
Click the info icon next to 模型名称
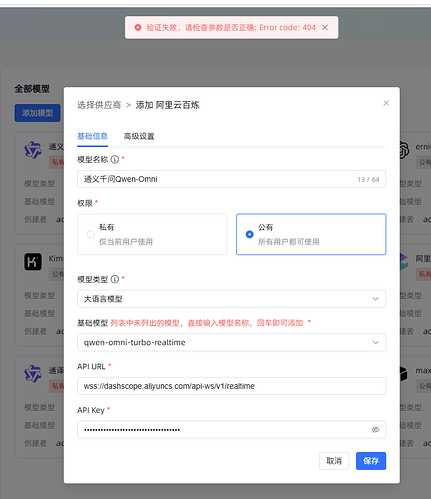(x=115, y=160)
